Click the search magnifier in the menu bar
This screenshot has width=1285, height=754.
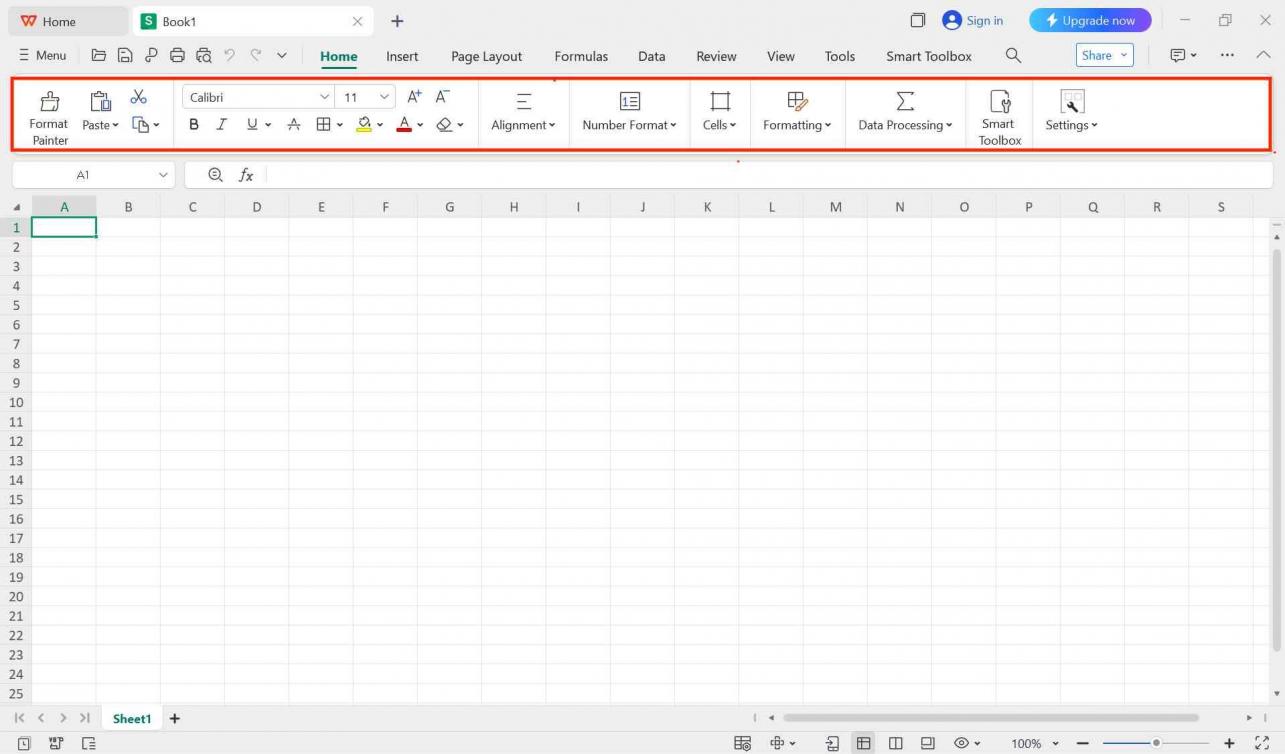coord(1013,56)
